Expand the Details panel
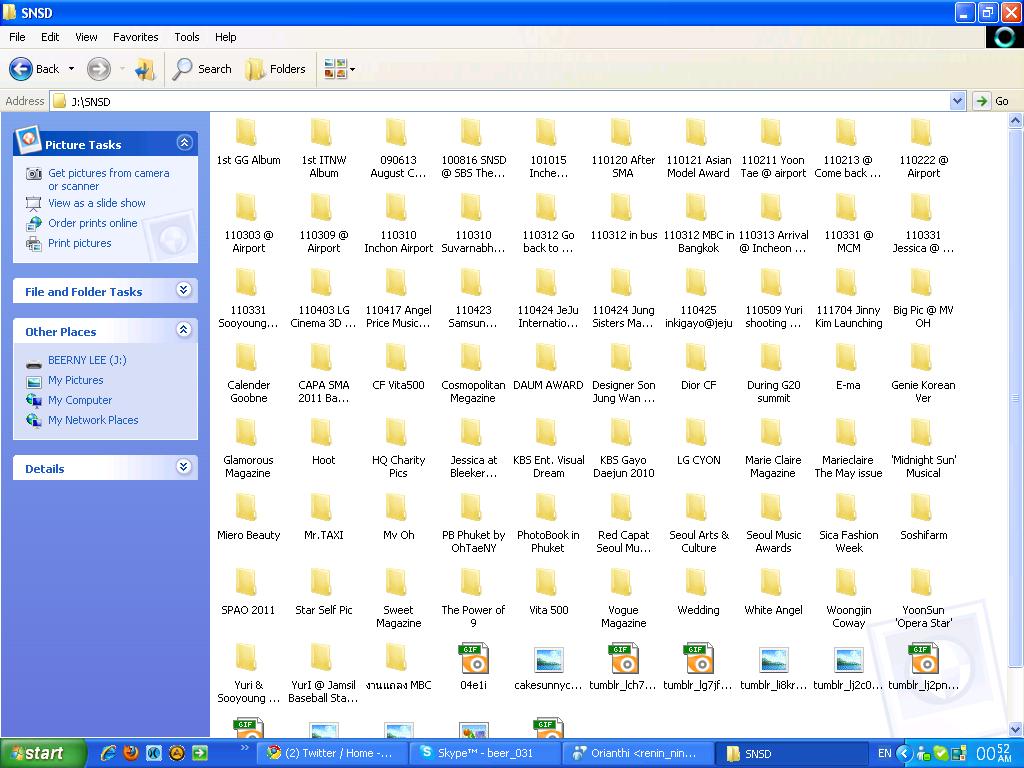Screen dimensions: 1024x768 coord(184,467)
